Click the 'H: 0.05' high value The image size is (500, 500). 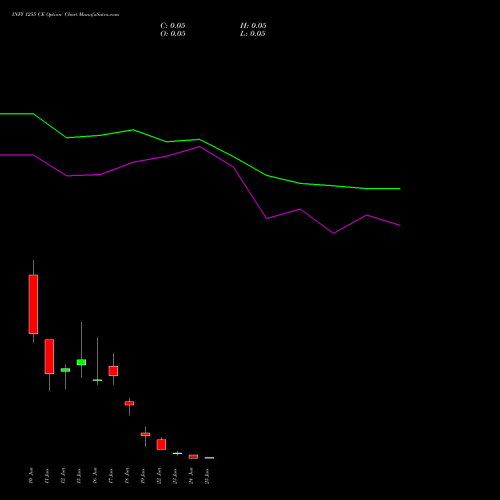click(253, 26)
